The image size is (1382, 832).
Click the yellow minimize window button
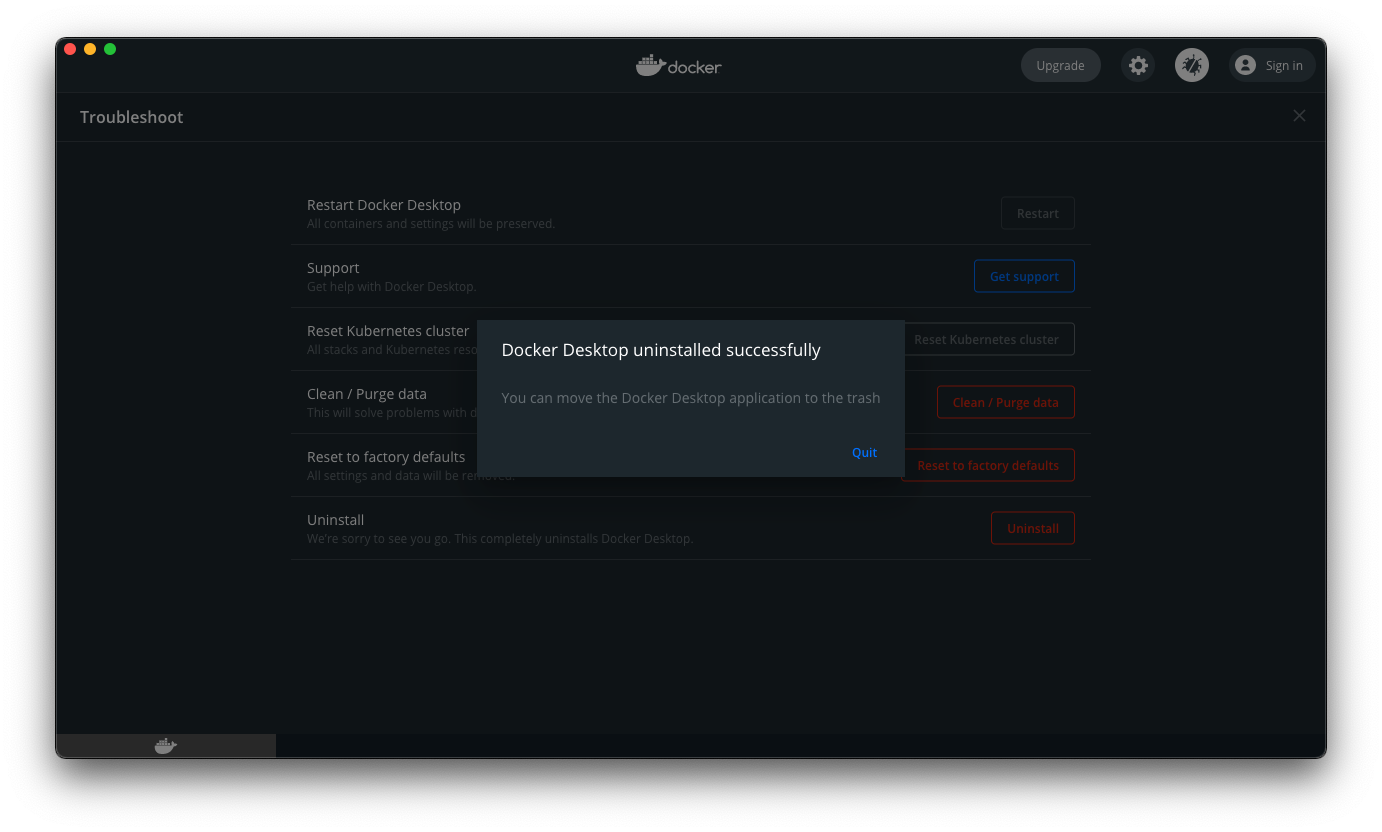point(90,49)
